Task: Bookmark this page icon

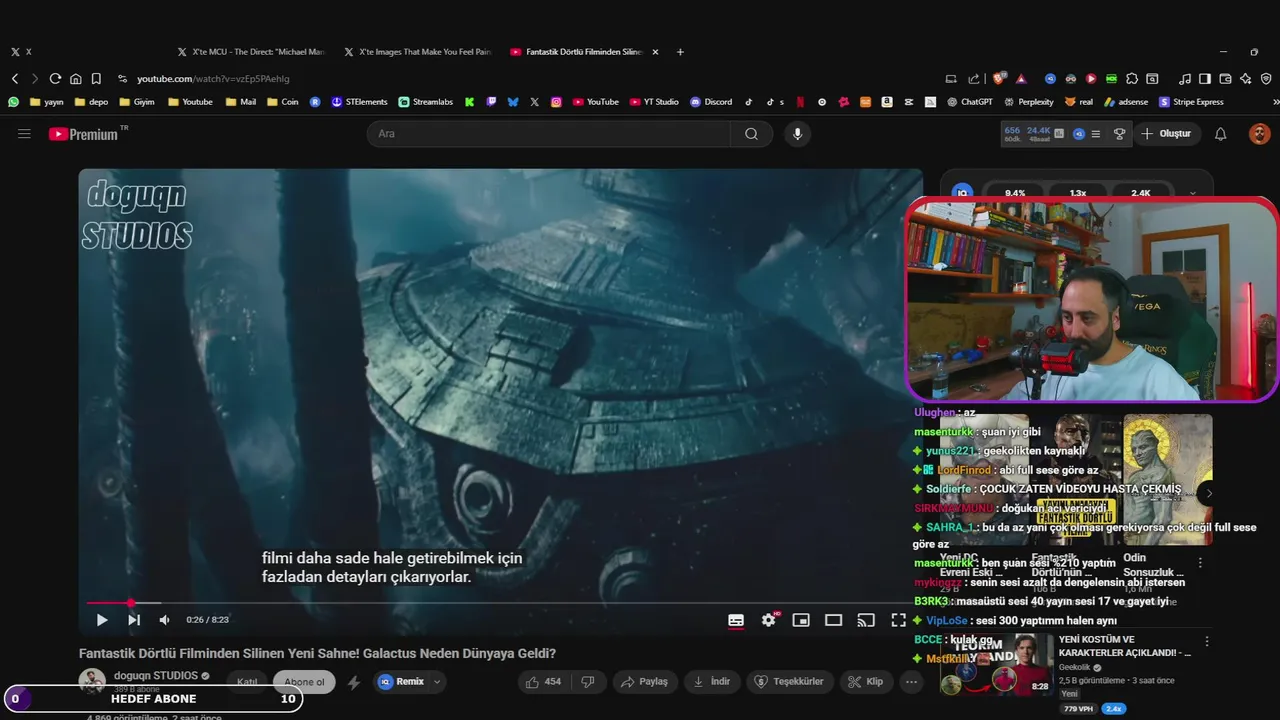Action: click(x=96, y=78)
